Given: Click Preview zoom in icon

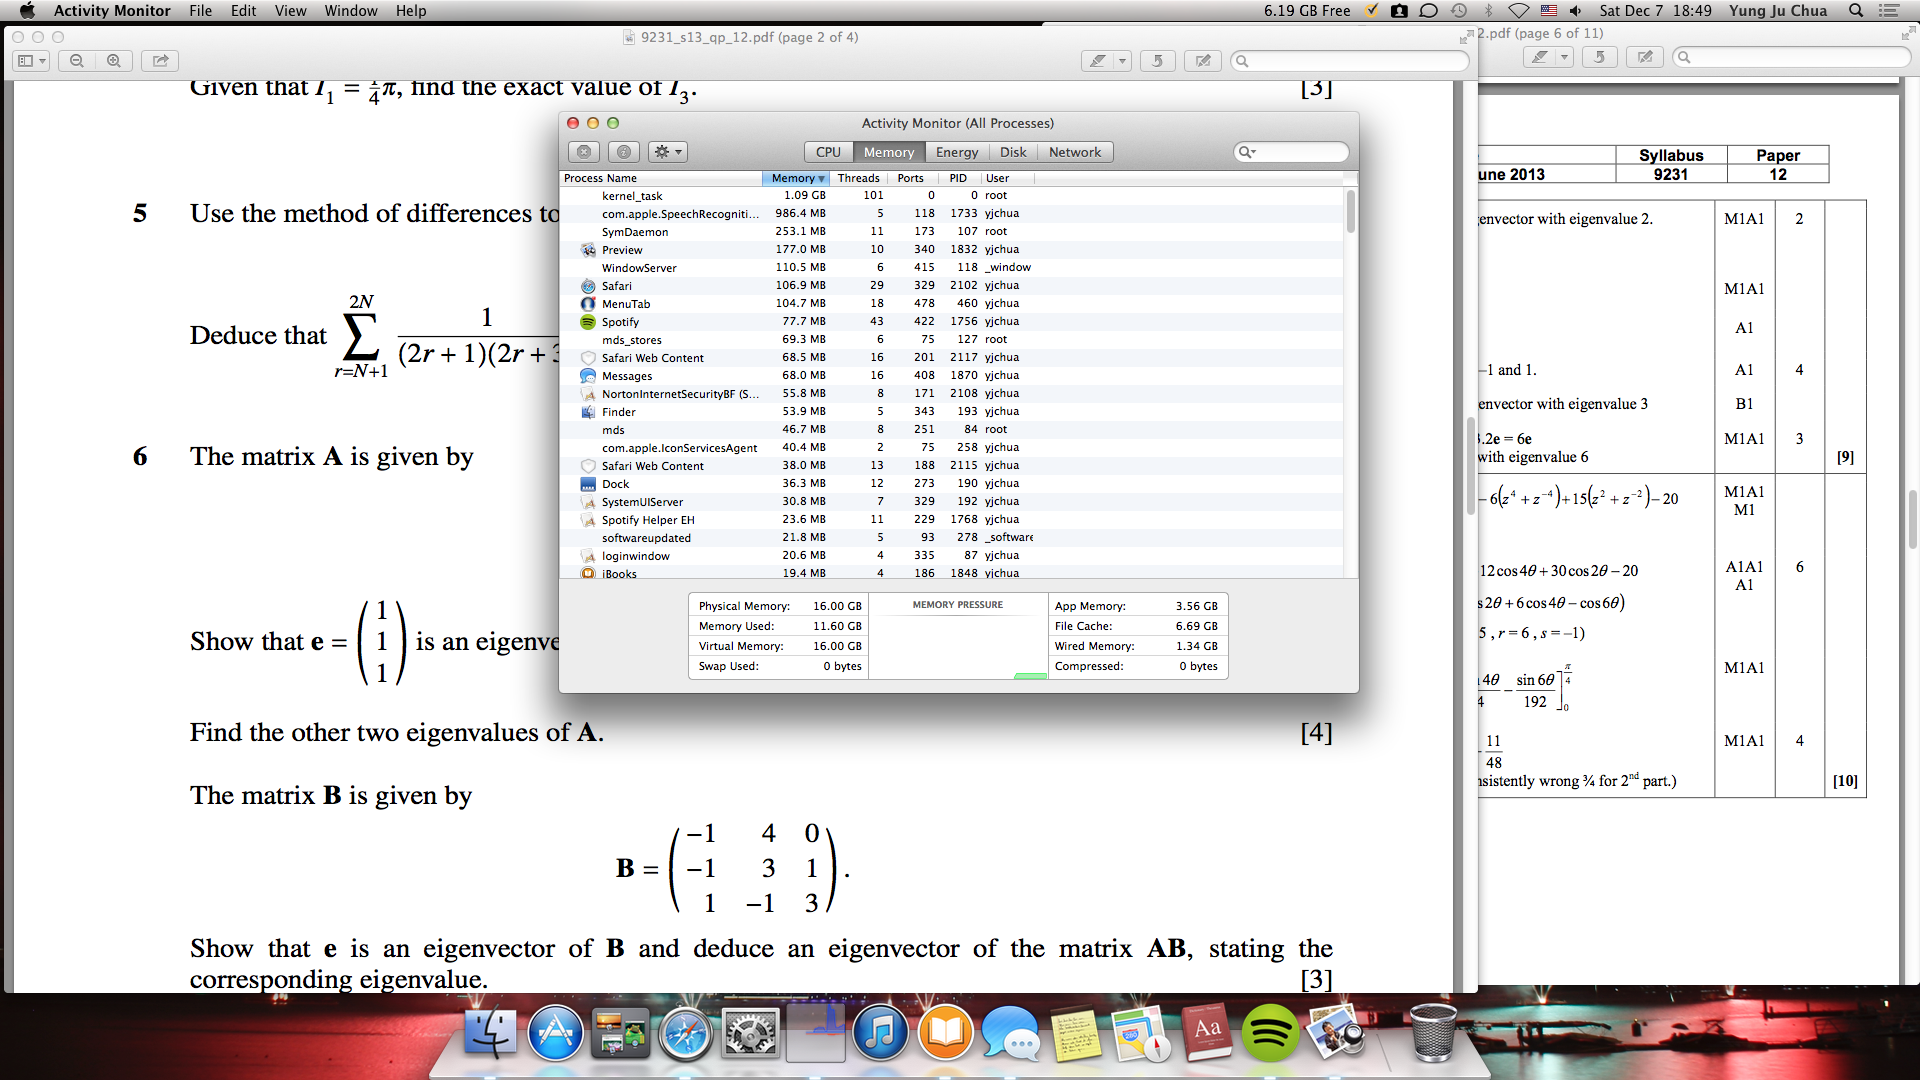Looking at the screenshot, I should click(x=114, y=61).
